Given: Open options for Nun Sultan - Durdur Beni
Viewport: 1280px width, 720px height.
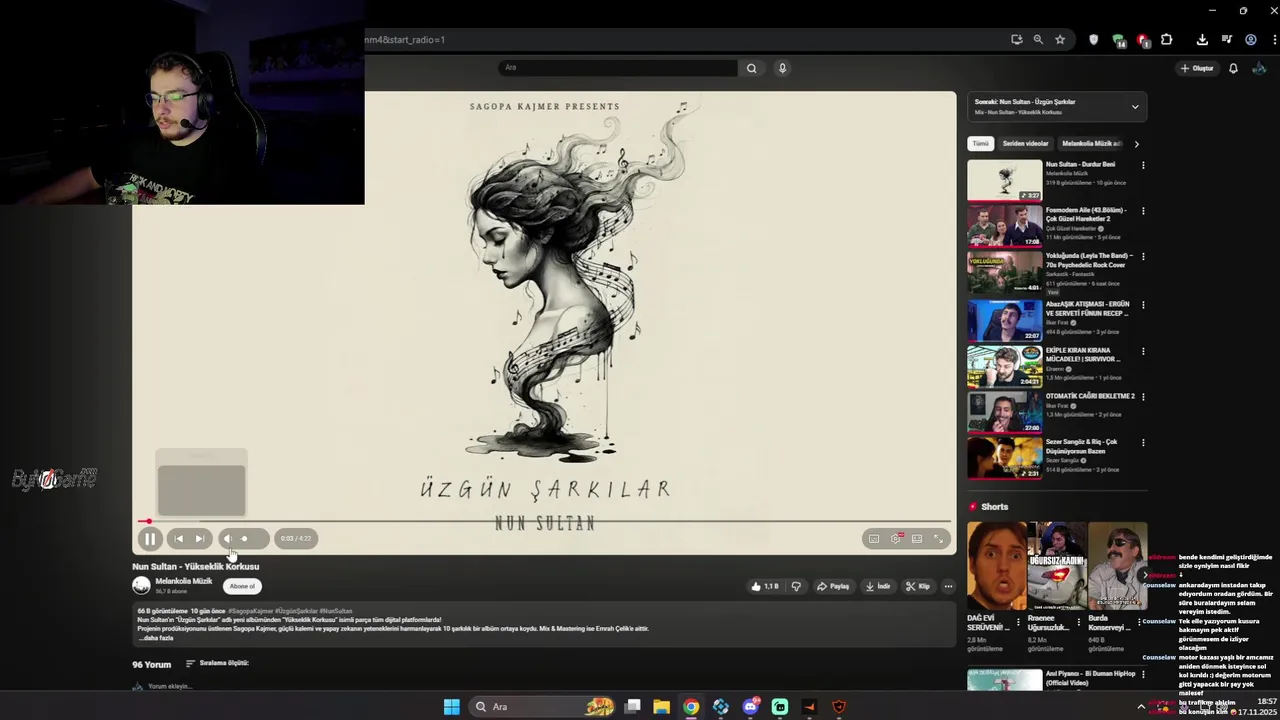Looking at the screenshot, I should [1143, 166].
